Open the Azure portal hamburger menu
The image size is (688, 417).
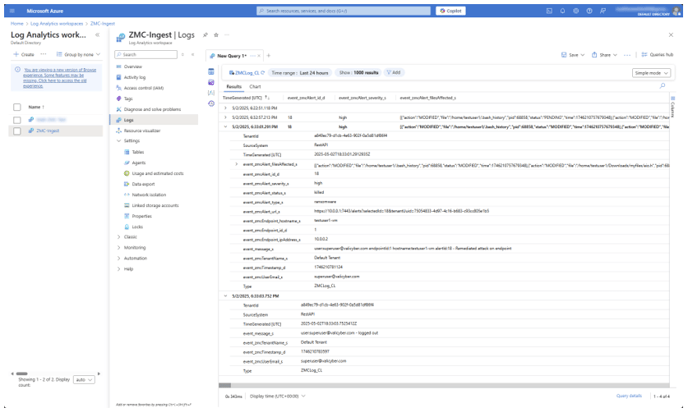click(12, 11)
